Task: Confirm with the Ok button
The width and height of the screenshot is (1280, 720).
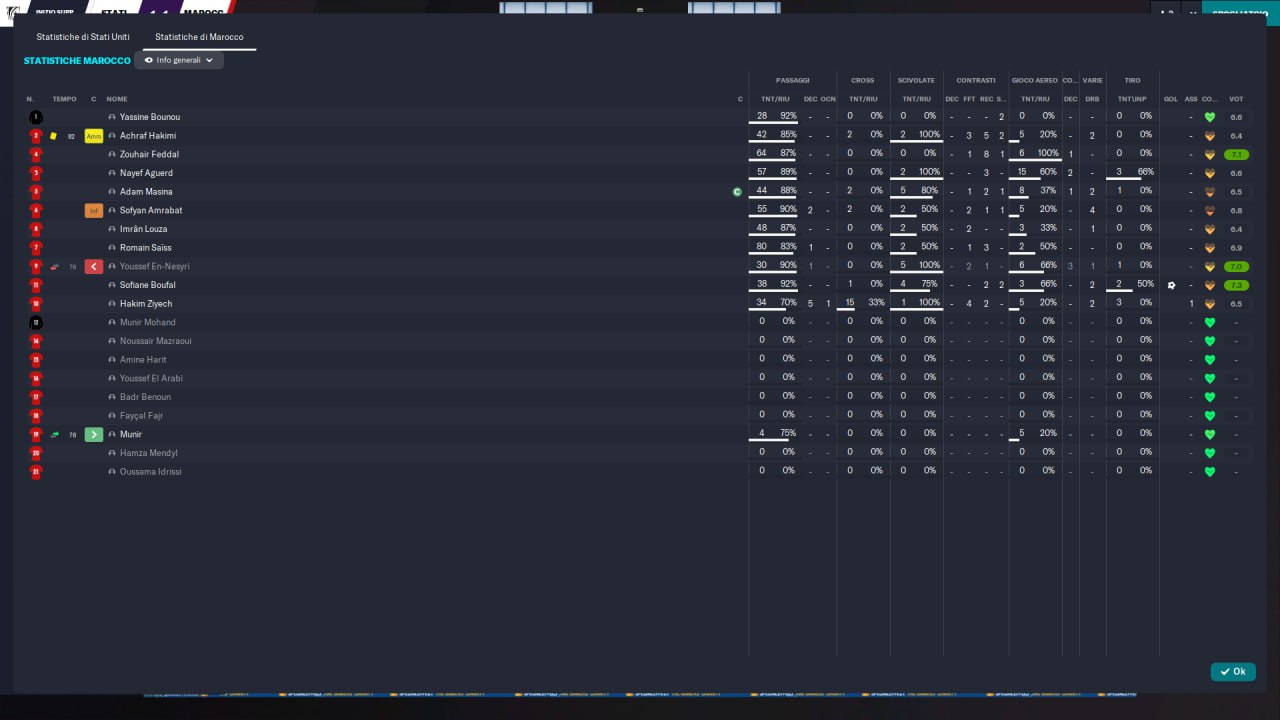Action: pos(1233,672)
